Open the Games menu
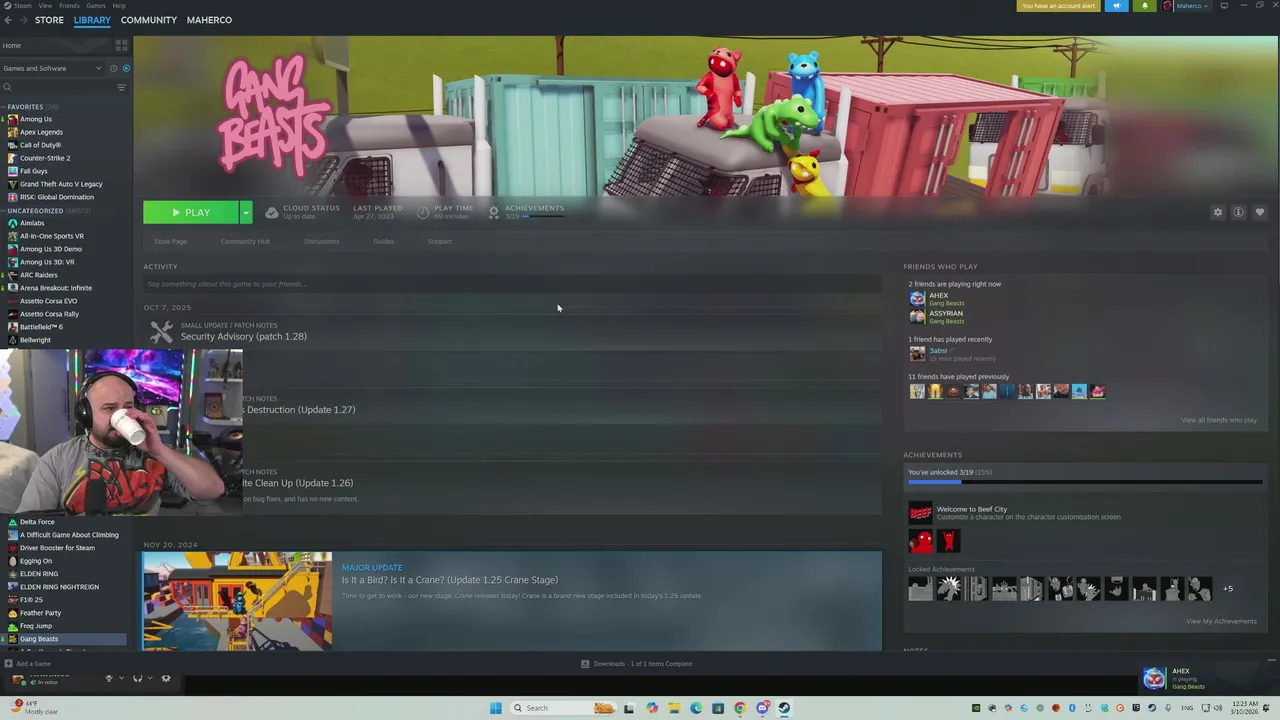The image size is (1280, 720). pyautogui.click(x=96, y=5)
